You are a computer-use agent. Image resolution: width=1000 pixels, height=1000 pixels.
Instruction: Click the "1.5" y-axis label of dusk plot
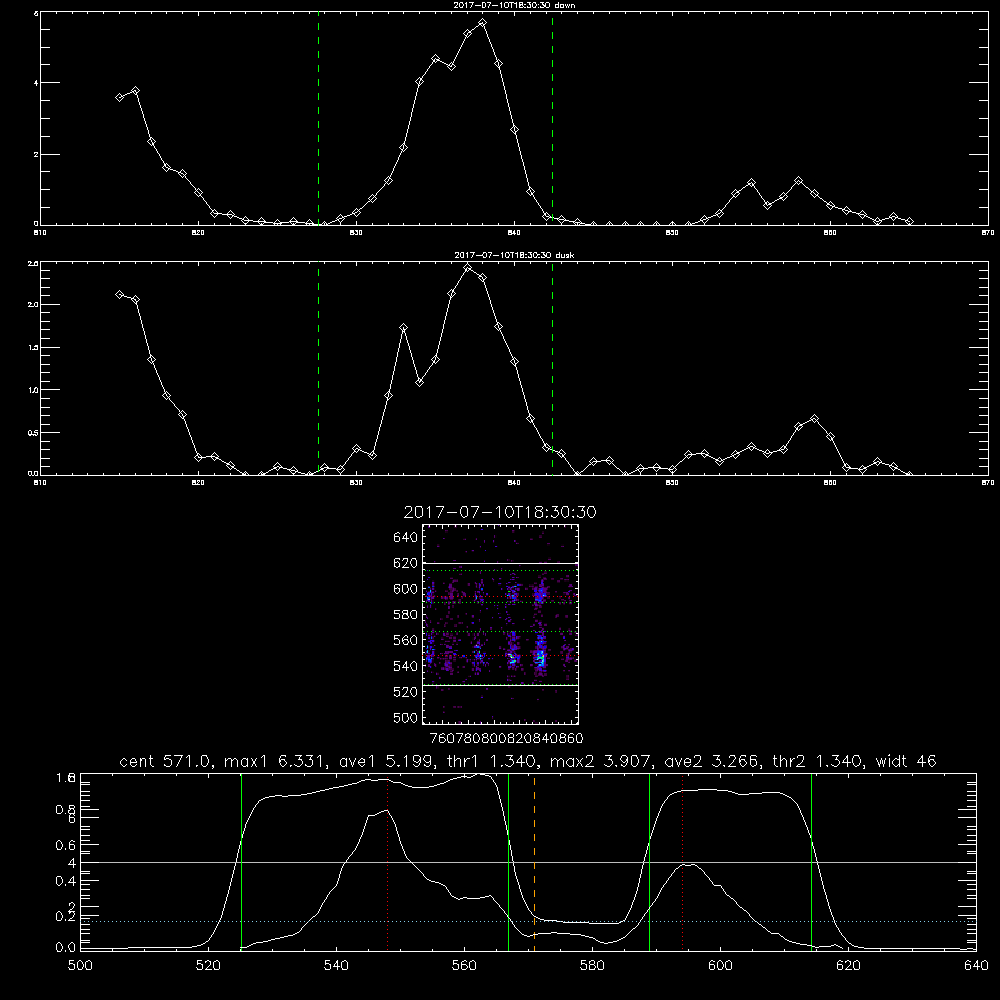coord(33,348)
